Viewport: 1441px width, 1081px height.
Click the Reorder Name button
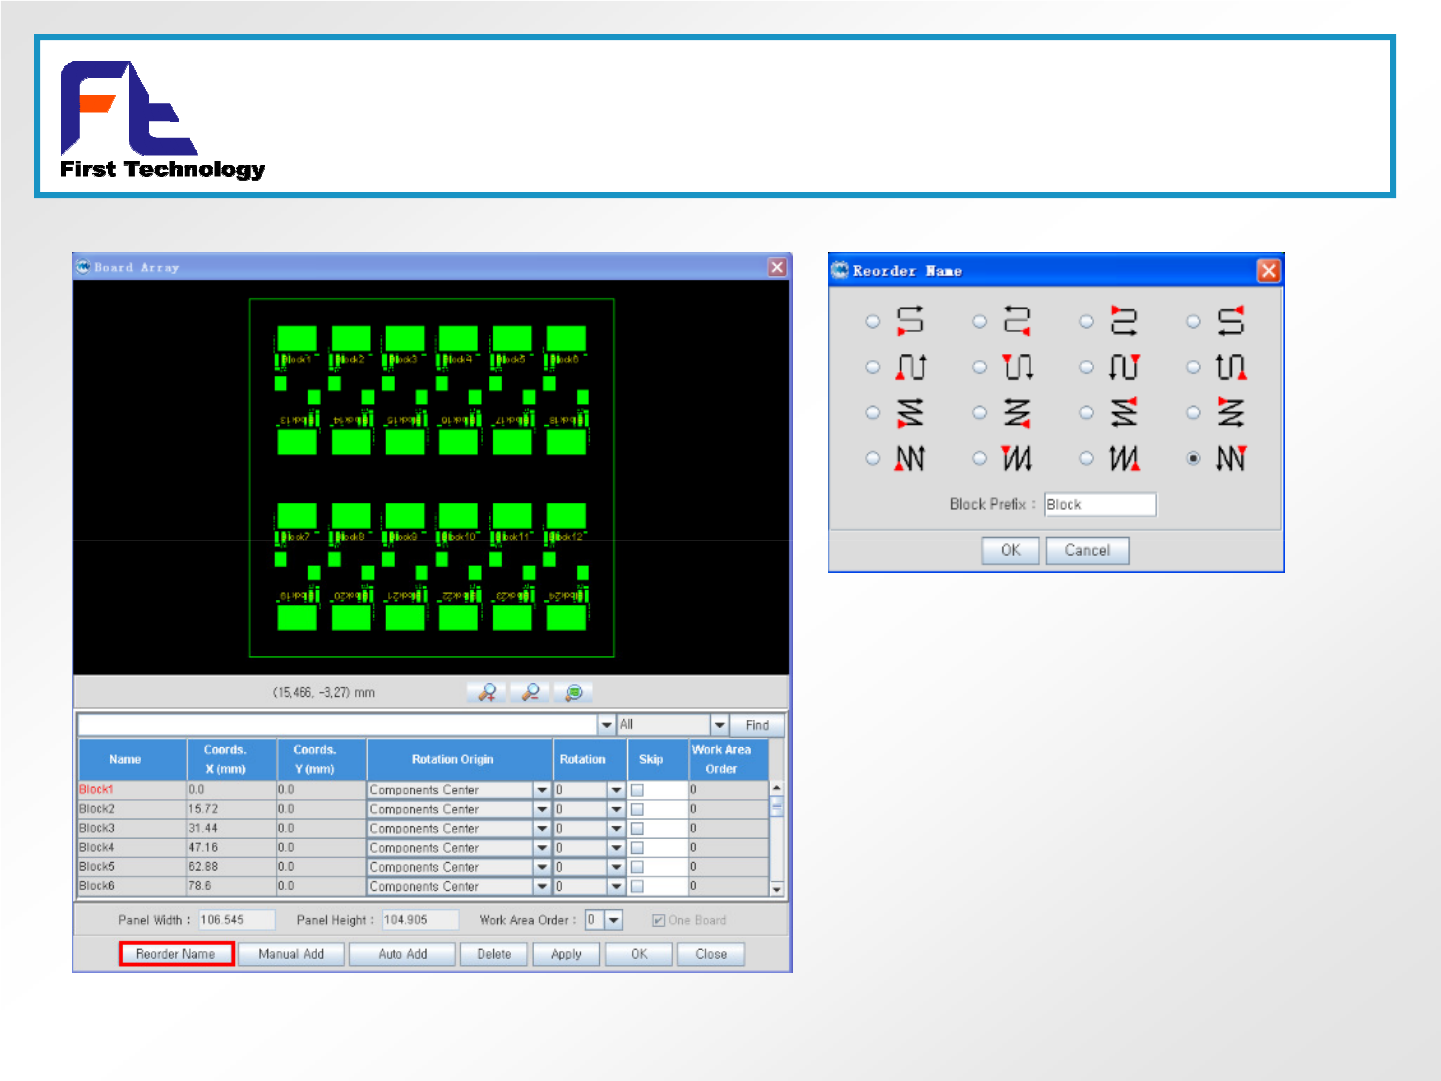(x=176, y=954)
